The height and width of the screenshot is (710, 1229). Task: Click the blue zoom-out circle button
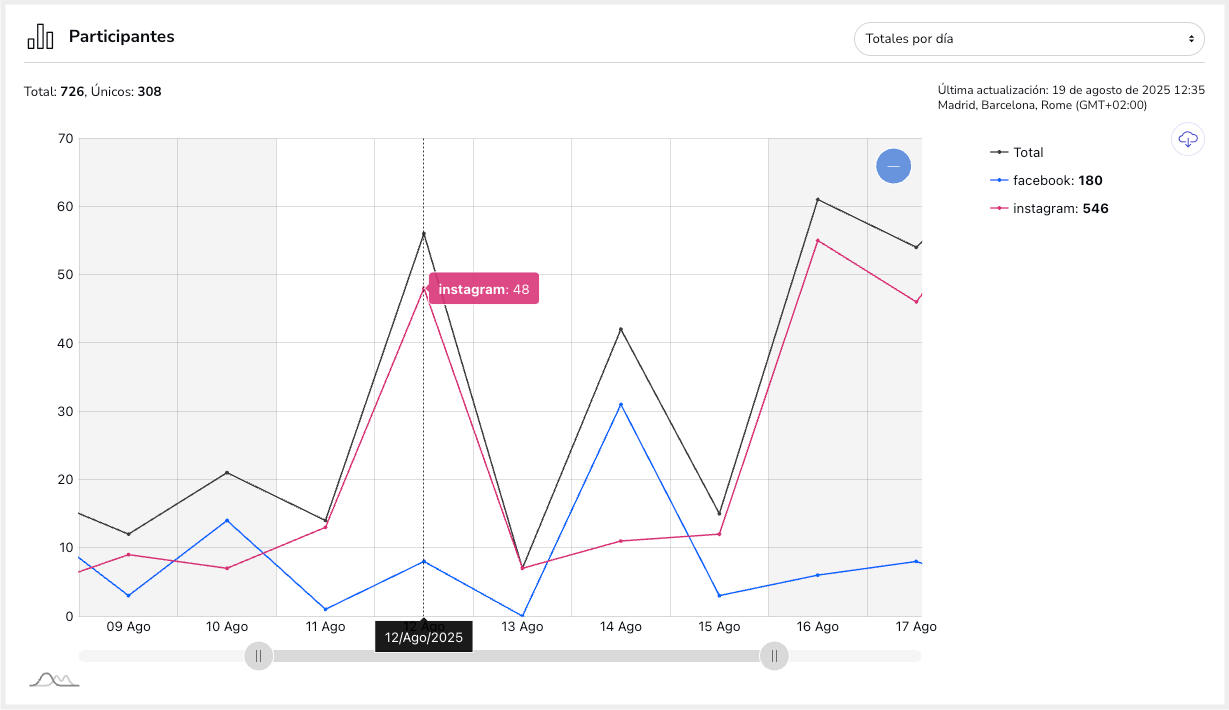point(893,166)
